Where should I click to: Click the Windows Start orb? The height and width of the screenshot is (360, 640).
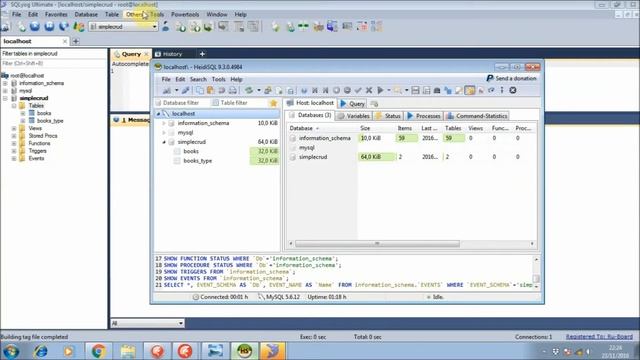[x=11, y=351]
